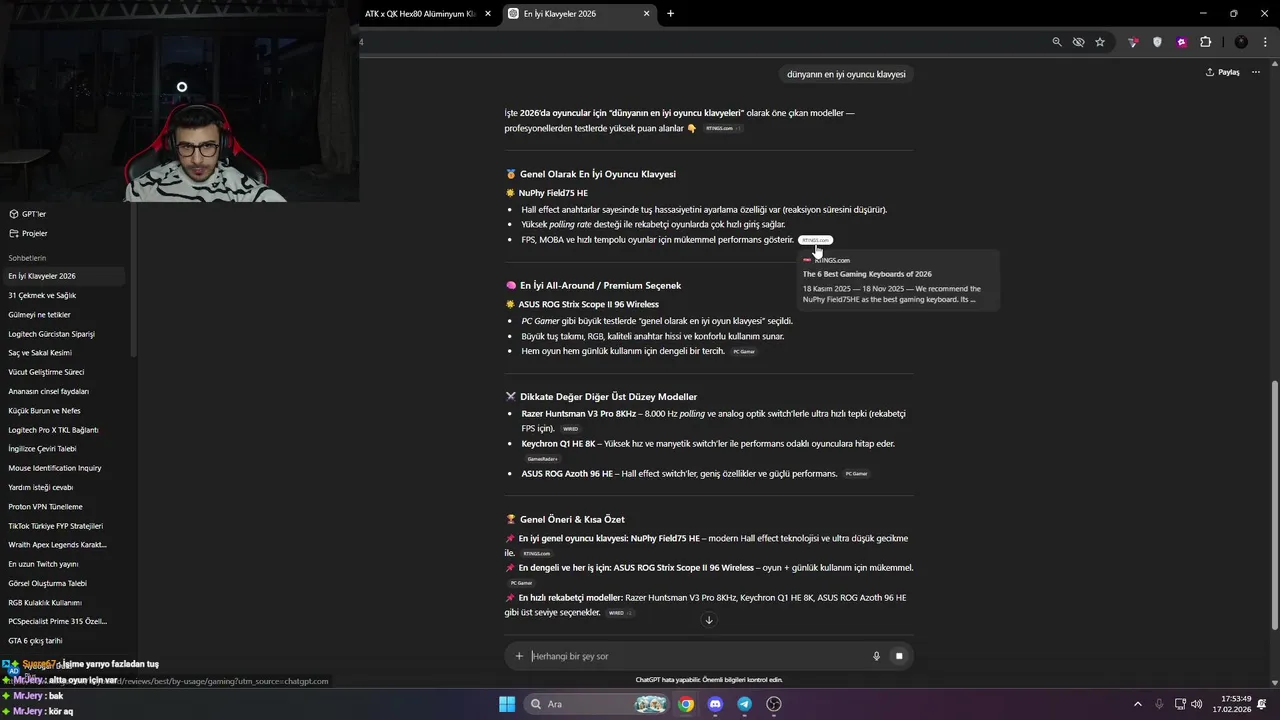The width and height of the screenshot is (1280, 720).
Task: Open the red-badged extension icon in toolbar
Action: pos(1133,42)
